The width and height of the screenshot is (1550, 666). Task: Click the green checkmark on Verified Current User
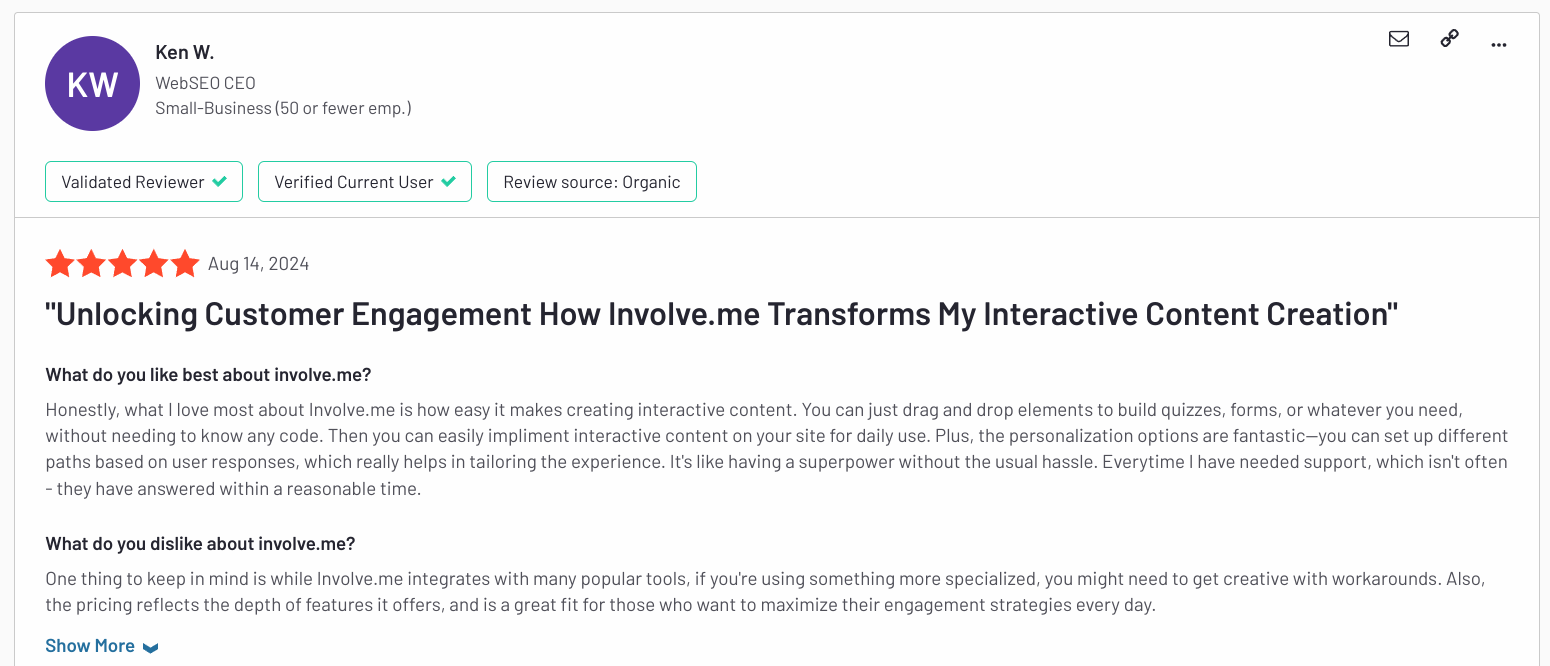pos(449,181)
